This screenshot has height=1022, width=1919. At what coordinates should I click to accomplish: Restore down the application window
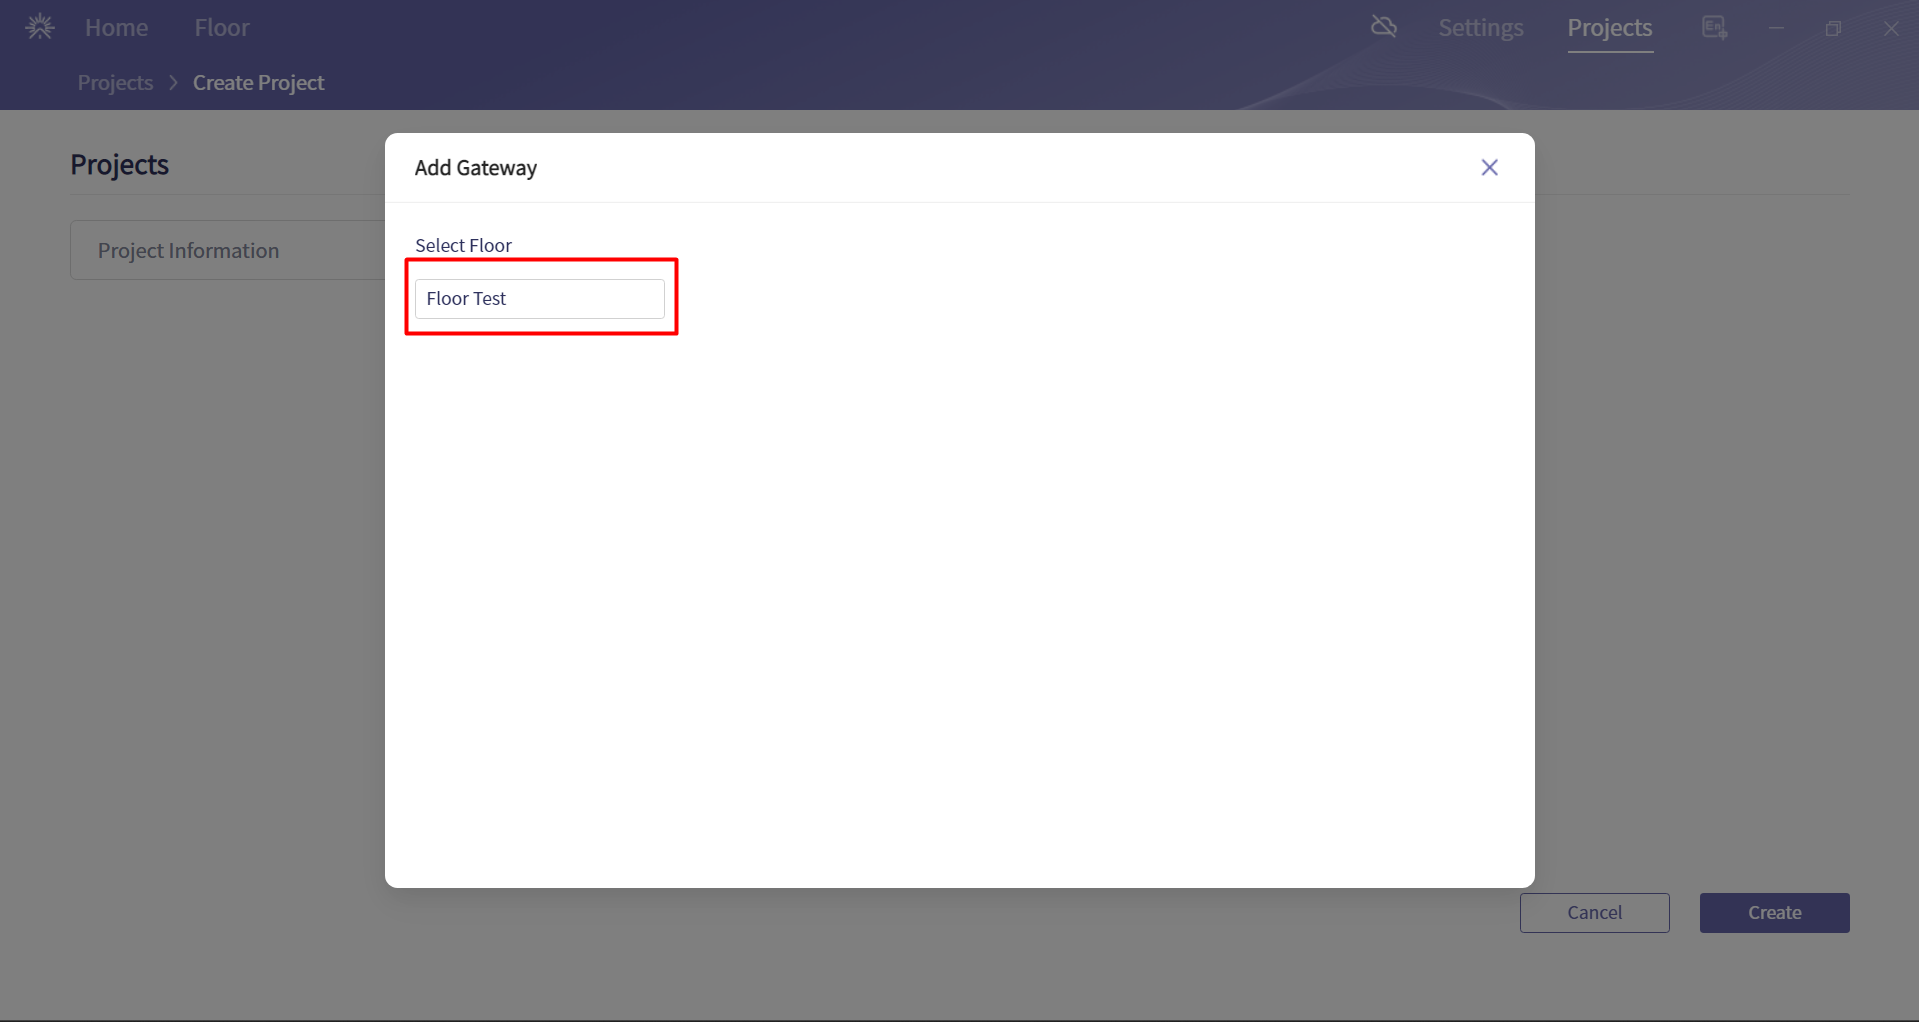(1833, 29)
